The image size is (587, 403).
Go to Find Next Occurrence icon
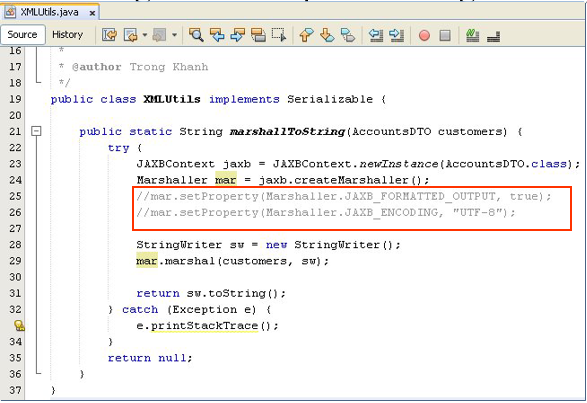coord(238,35)
